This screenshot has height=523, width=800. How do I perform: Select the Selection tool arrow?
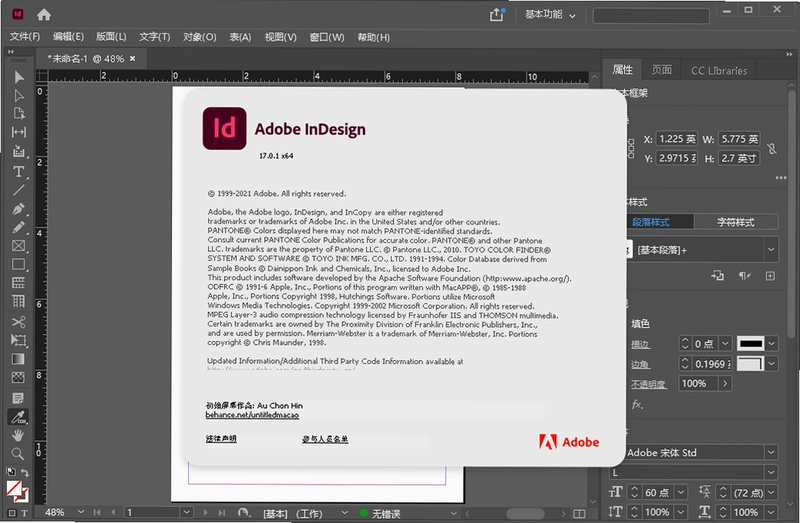pos(19,77)
